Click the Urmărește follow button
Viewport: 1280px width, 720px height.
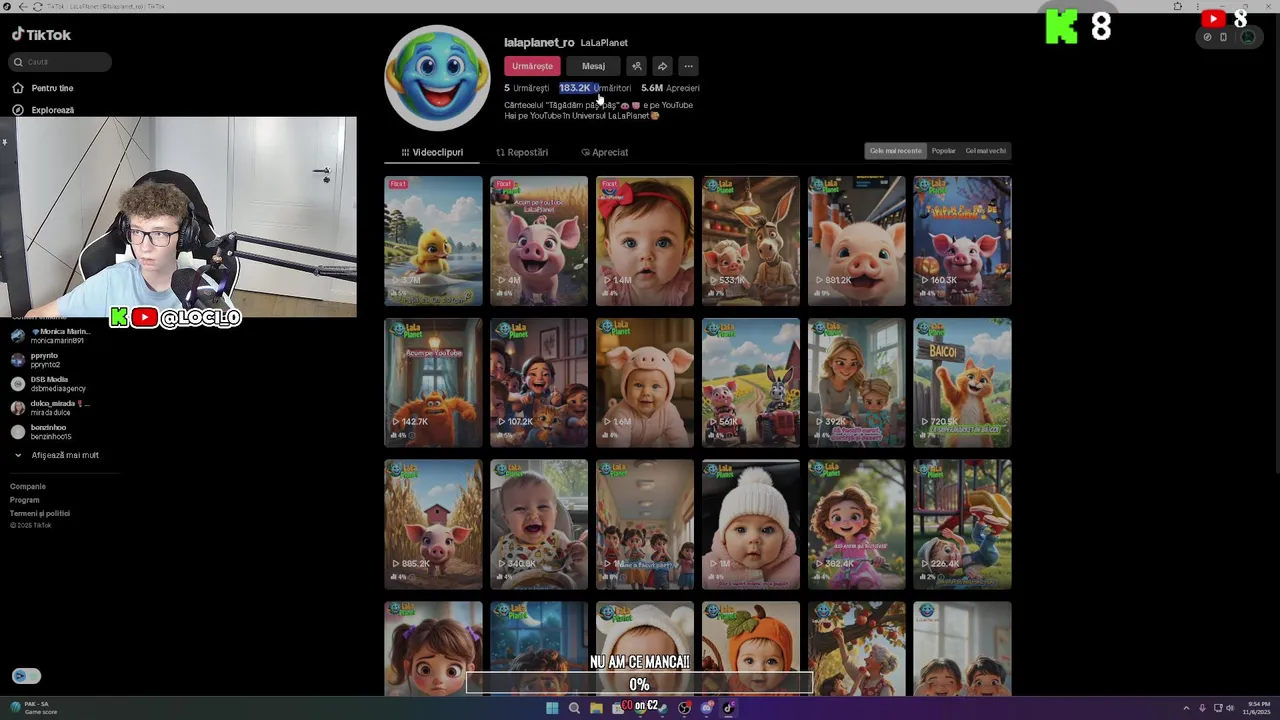pos(532,66)
